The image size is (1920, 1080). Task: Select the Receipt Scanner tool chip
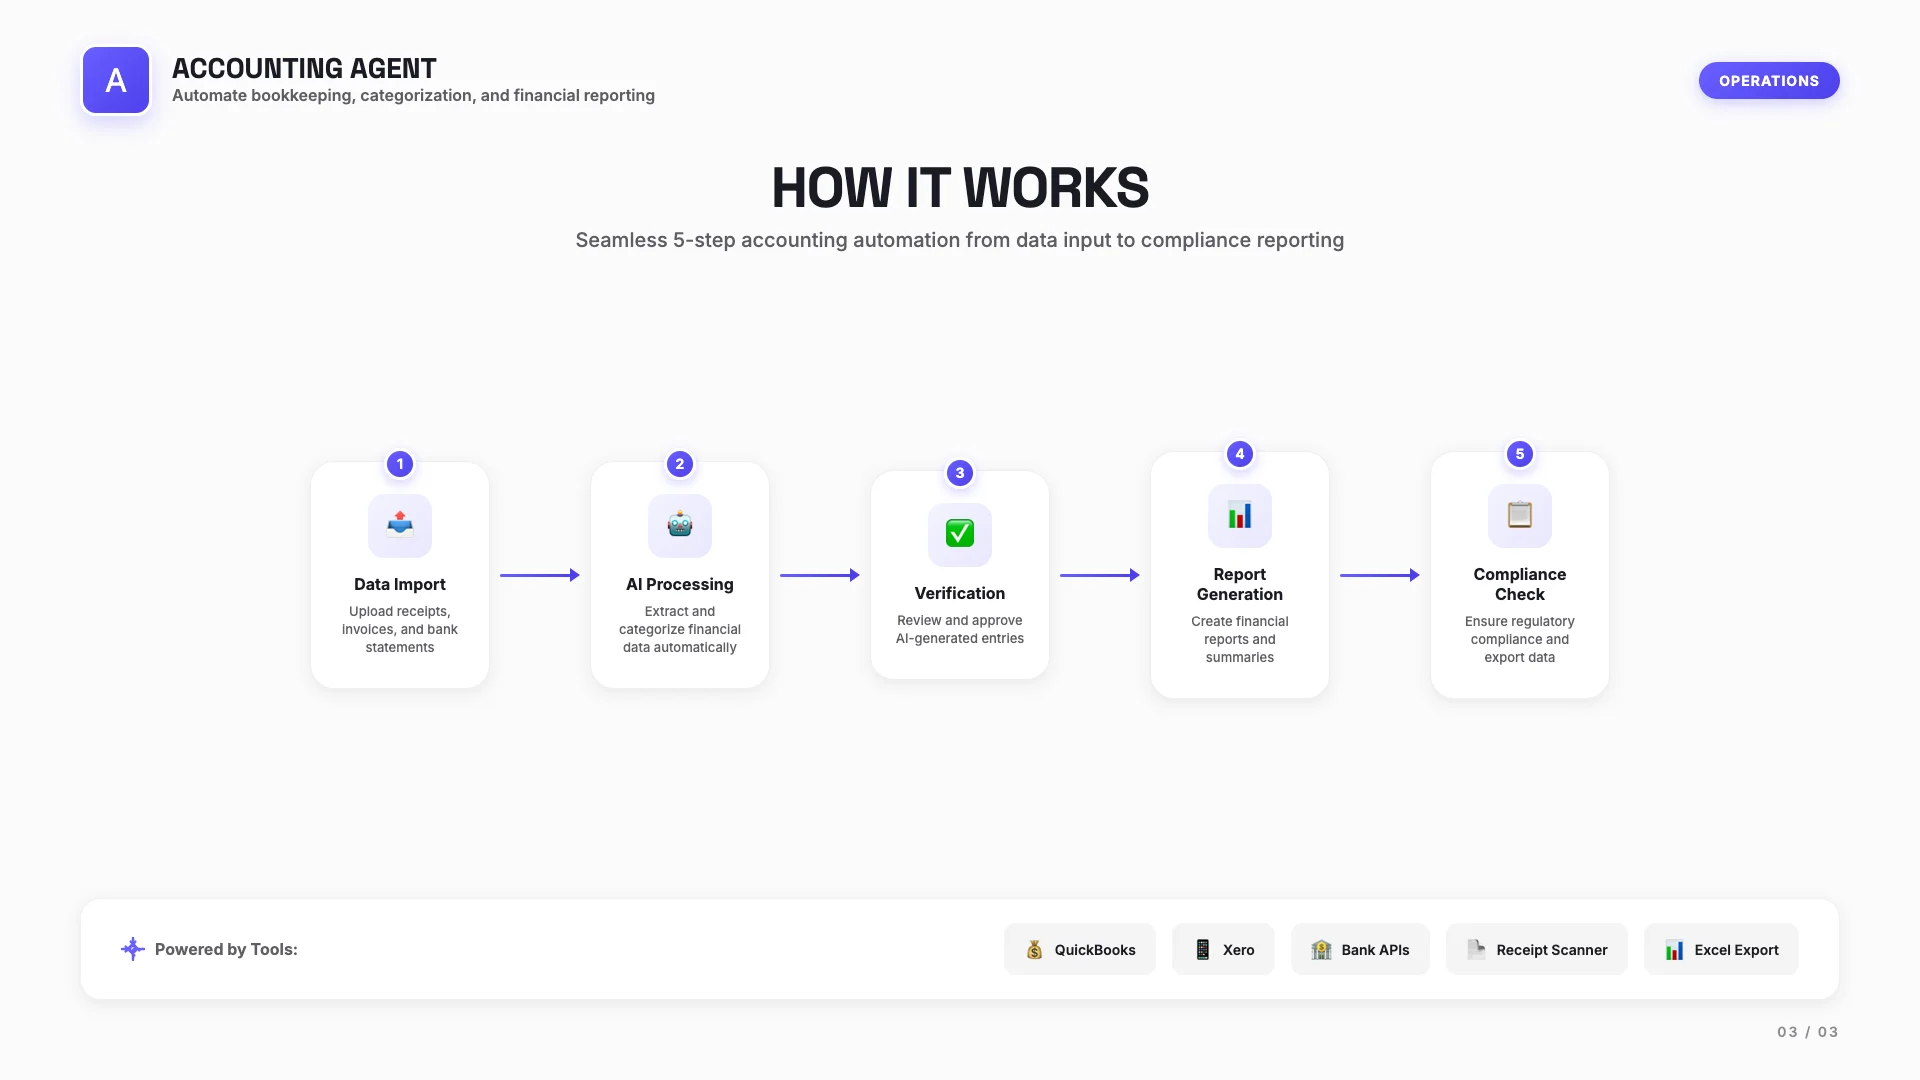click(x=1536, y=950)
